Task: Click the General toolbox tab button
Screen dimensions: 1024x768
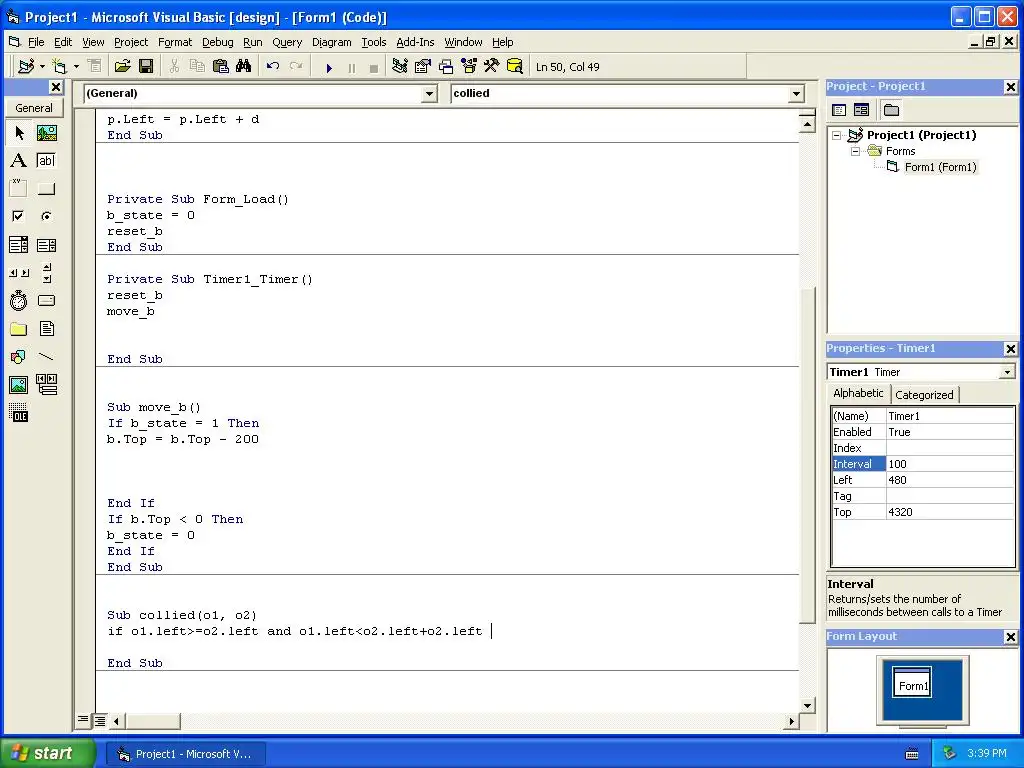Action: [x=34, y=108]
